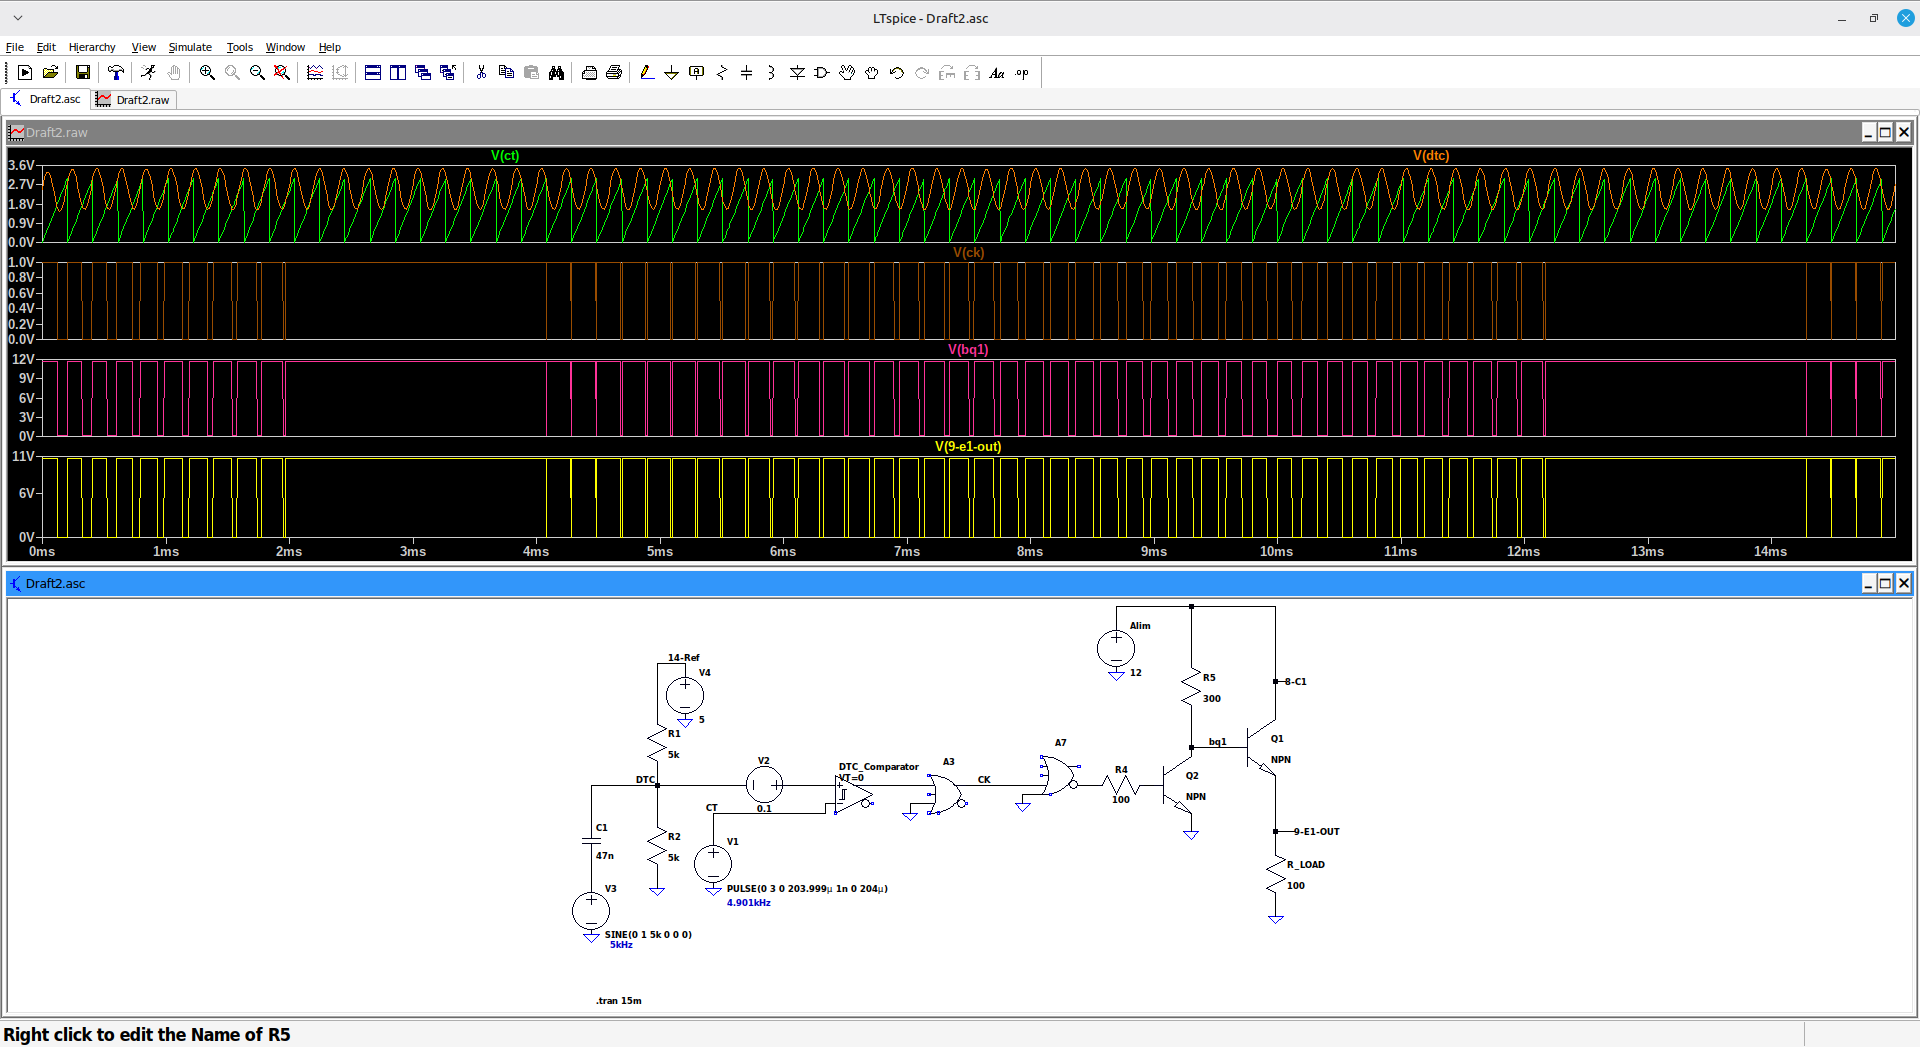Click the V(9-e1-out) trace label
Viewport: 1920px width, 1047px height.
(968, 446)
